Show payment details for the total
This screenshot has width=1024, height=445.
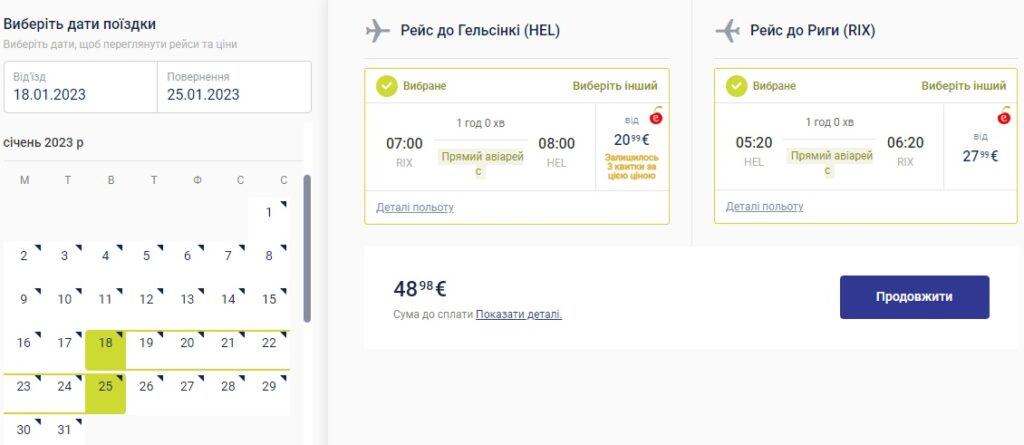click(519, 314)
